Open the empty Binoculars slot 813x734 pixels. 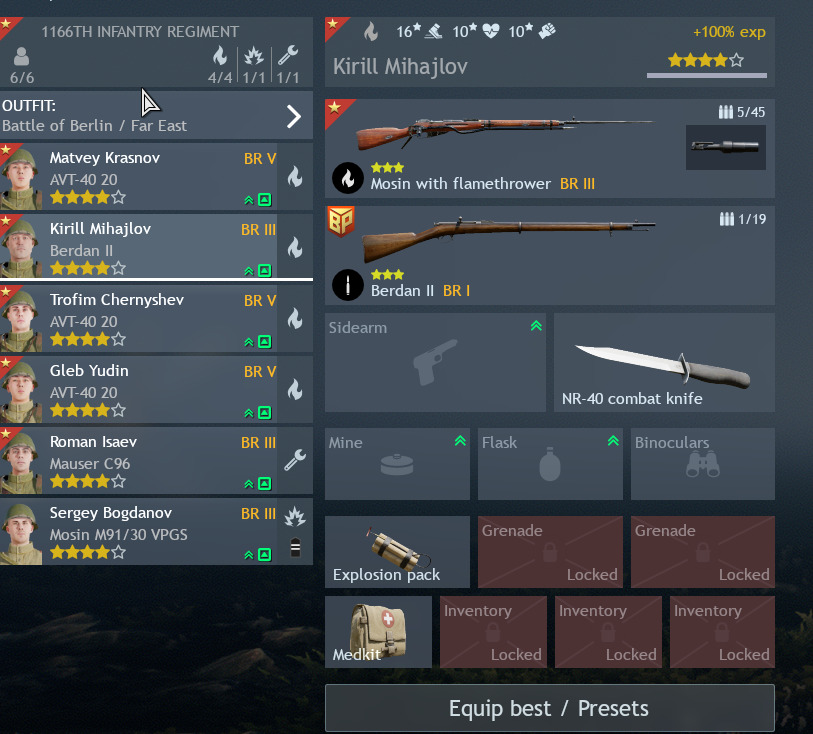pyautogui.click(x=703, y=464)
